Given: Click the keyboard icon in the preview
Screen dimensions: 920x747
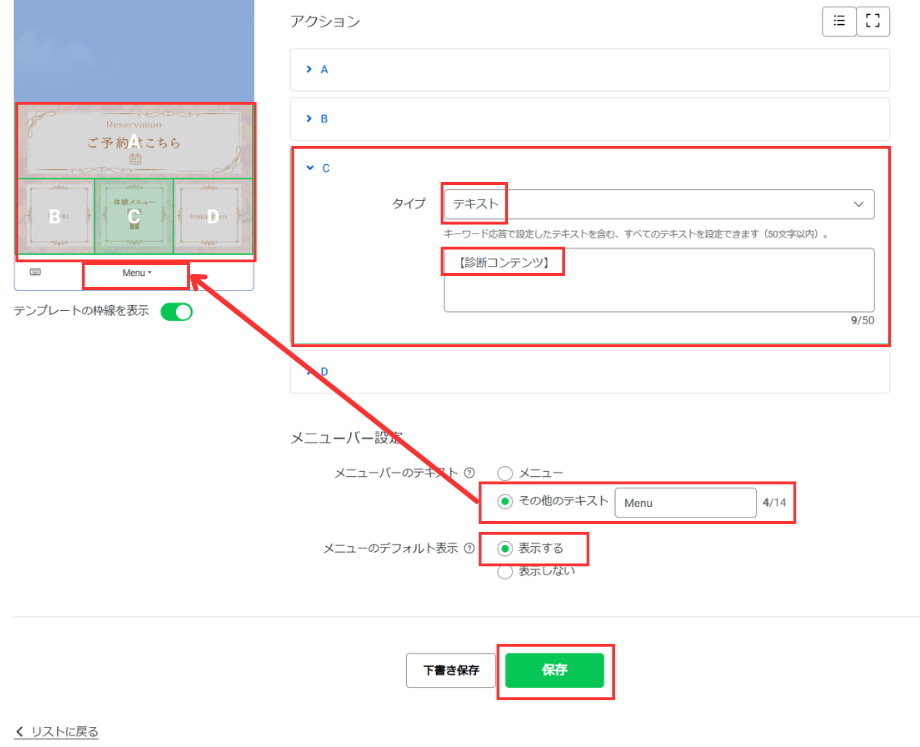Looking at the screenshot, I should tap(36, 272).
